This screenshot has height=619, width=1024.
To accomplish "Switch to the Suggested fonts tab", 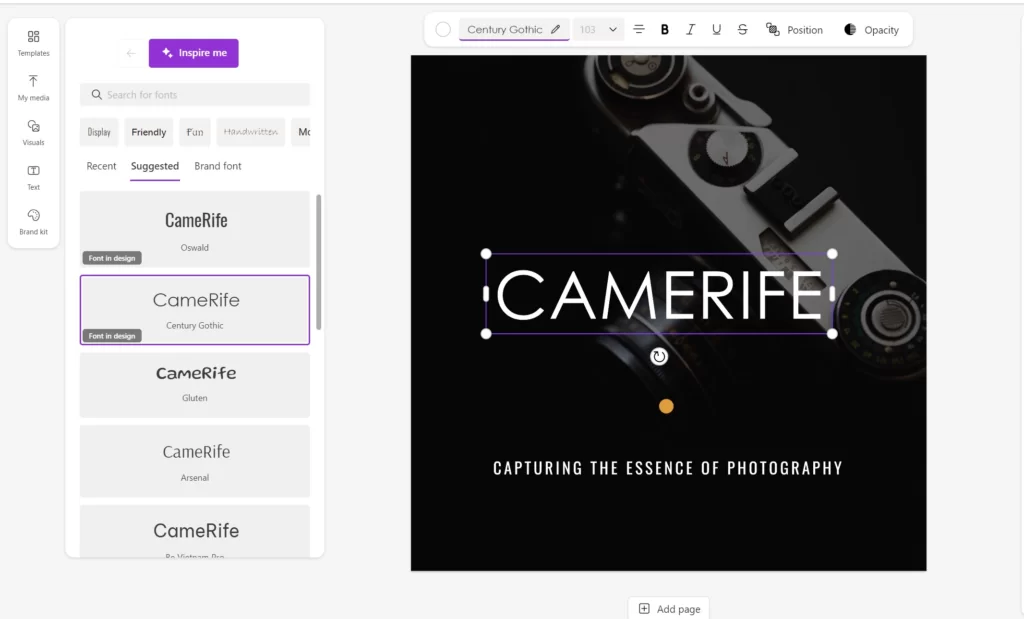I will tap(155, 167).
